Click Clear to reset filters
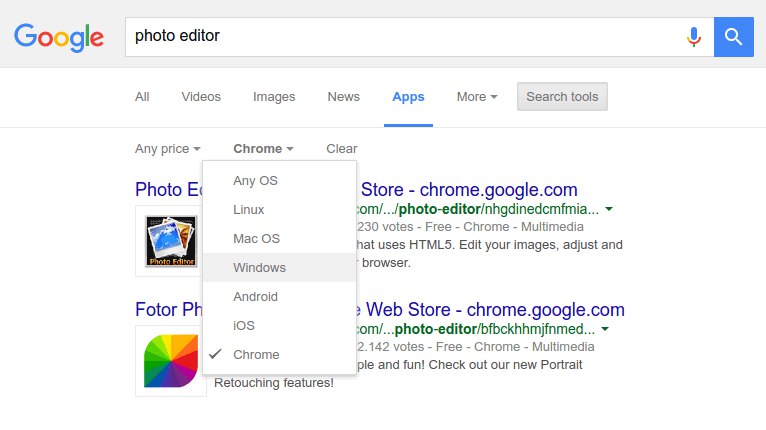The image size is (766, 430). (341, 149)
